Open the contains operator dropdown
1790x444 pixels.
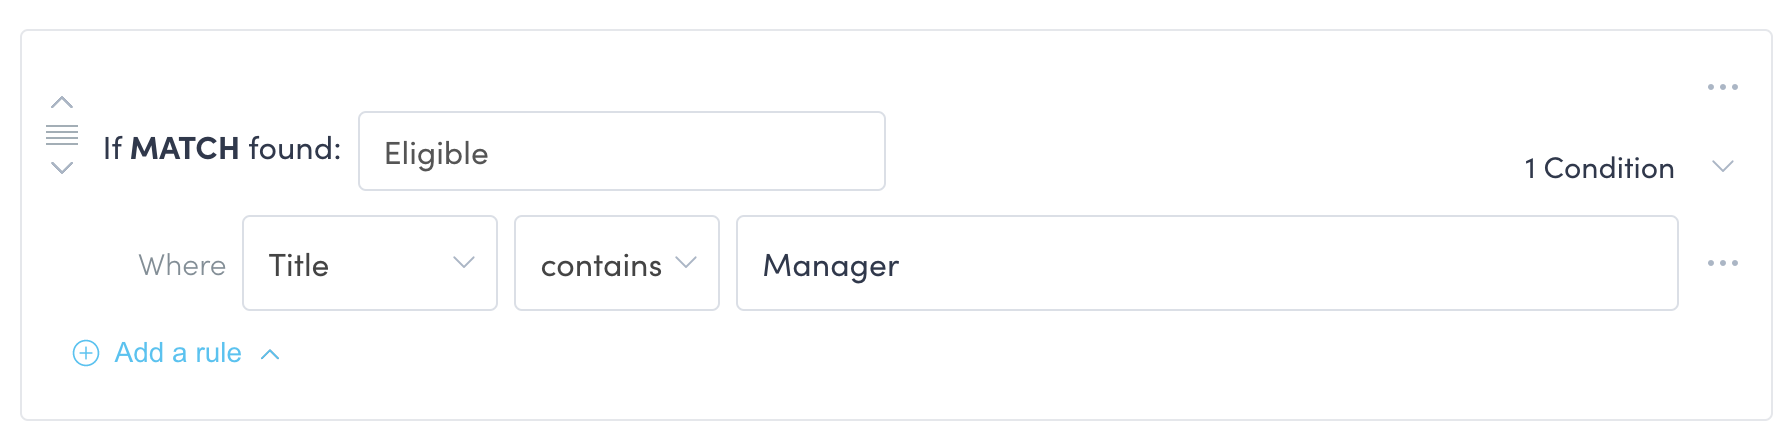[616, 264]
